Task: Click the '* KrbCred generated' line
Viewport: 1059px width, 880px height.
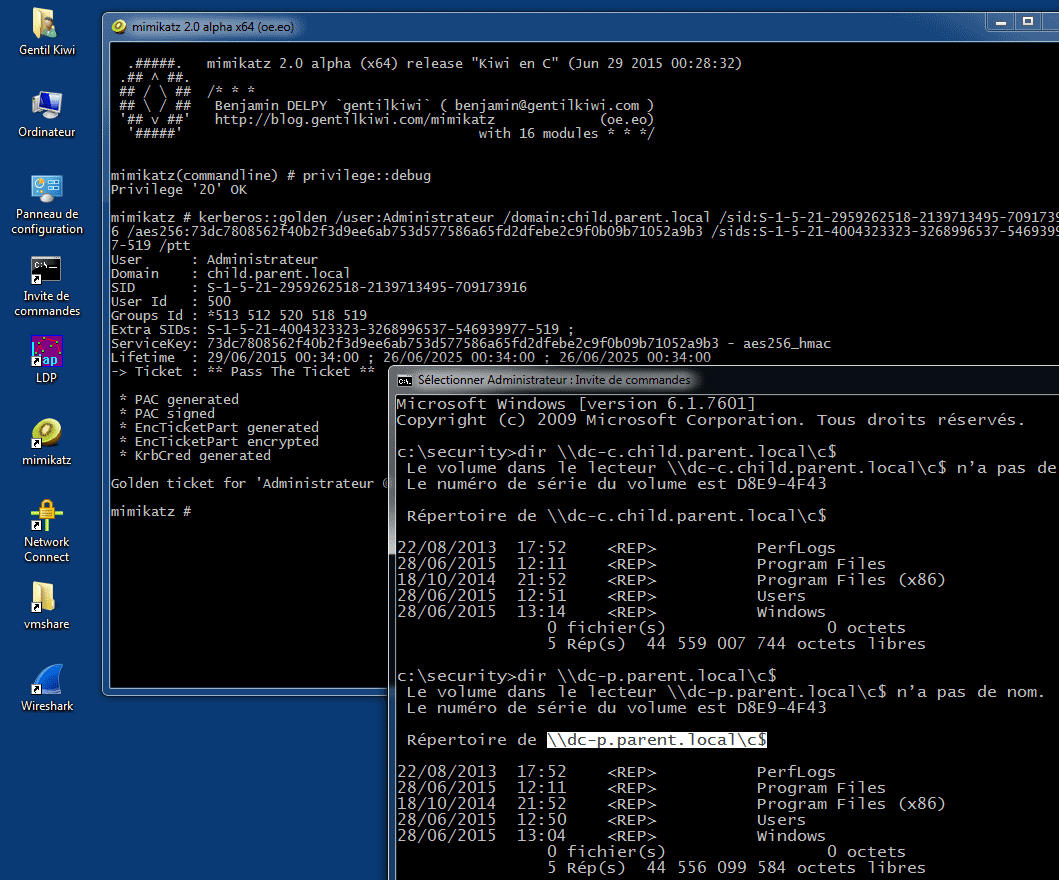Action: pos(195,456)
